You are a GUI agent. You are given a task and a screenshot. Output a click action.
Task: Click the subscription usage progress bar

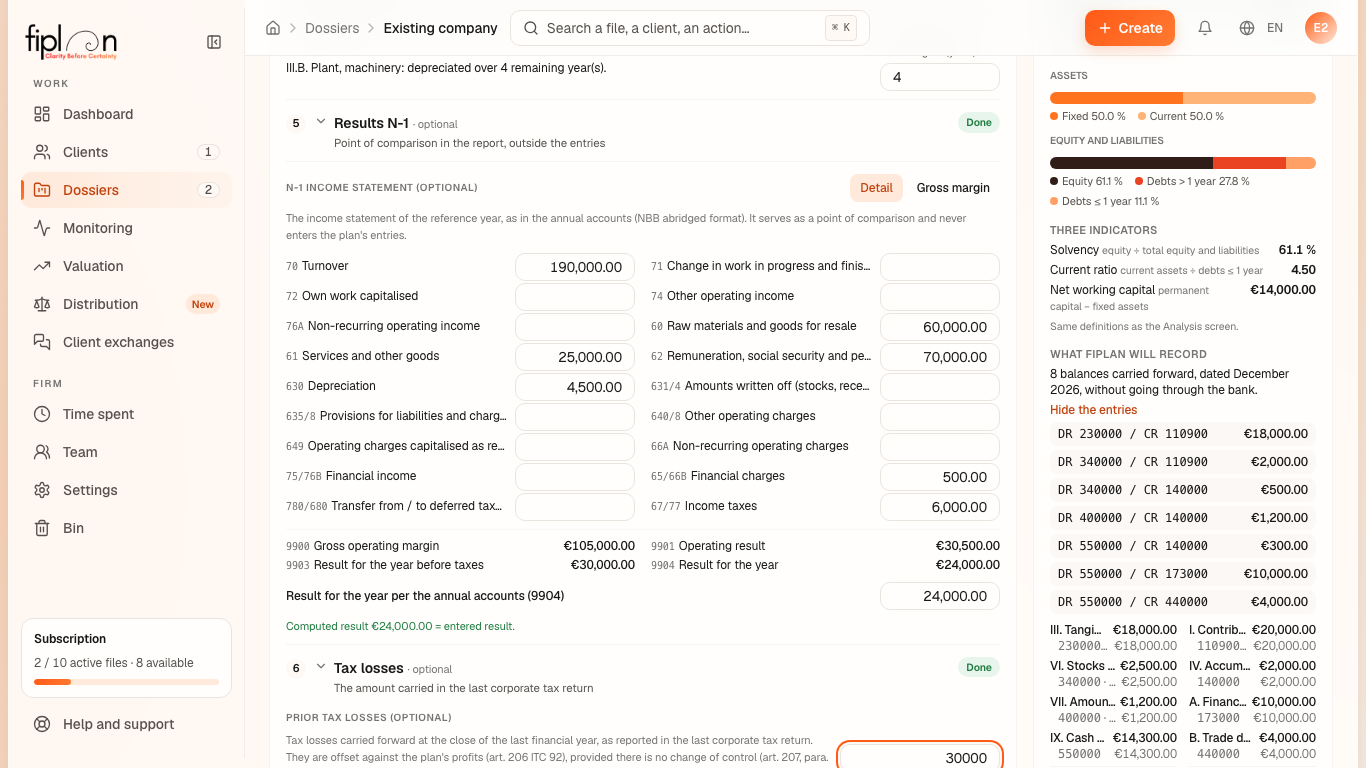[x=126, y=682]
